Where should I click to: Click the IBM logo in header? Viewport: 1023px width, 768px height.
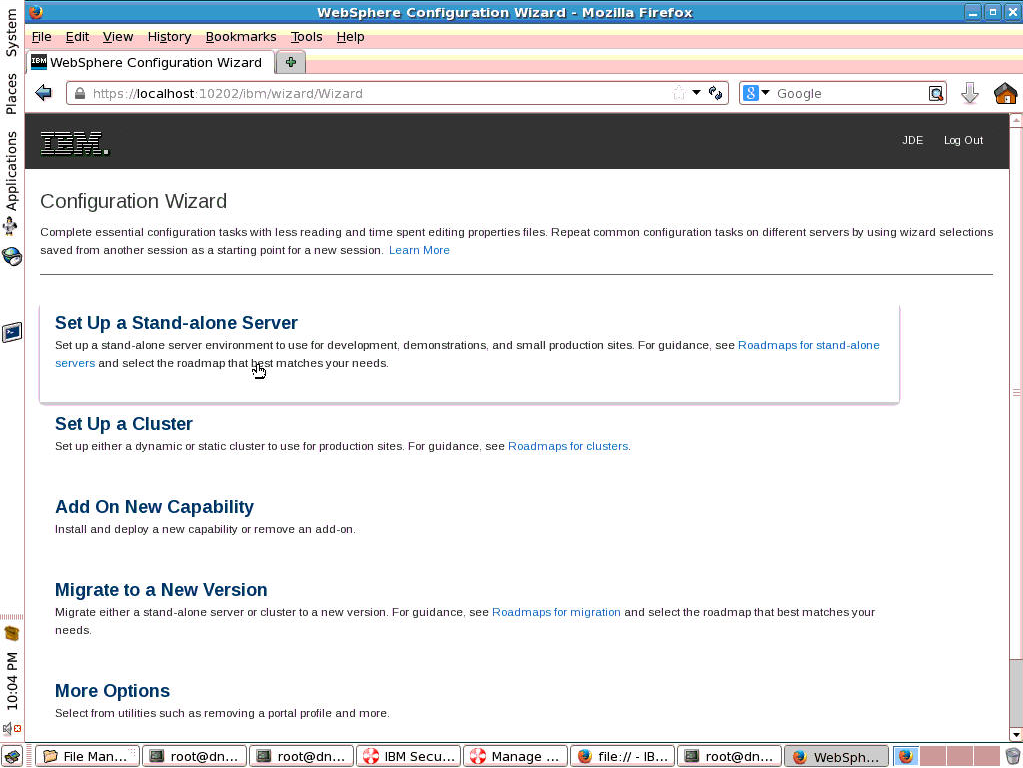[x=74, y=144]
